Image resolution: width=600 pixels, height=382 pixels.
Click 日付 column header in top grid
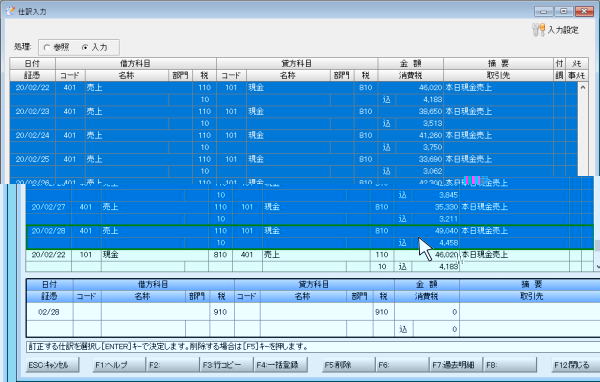pos(33,64)
